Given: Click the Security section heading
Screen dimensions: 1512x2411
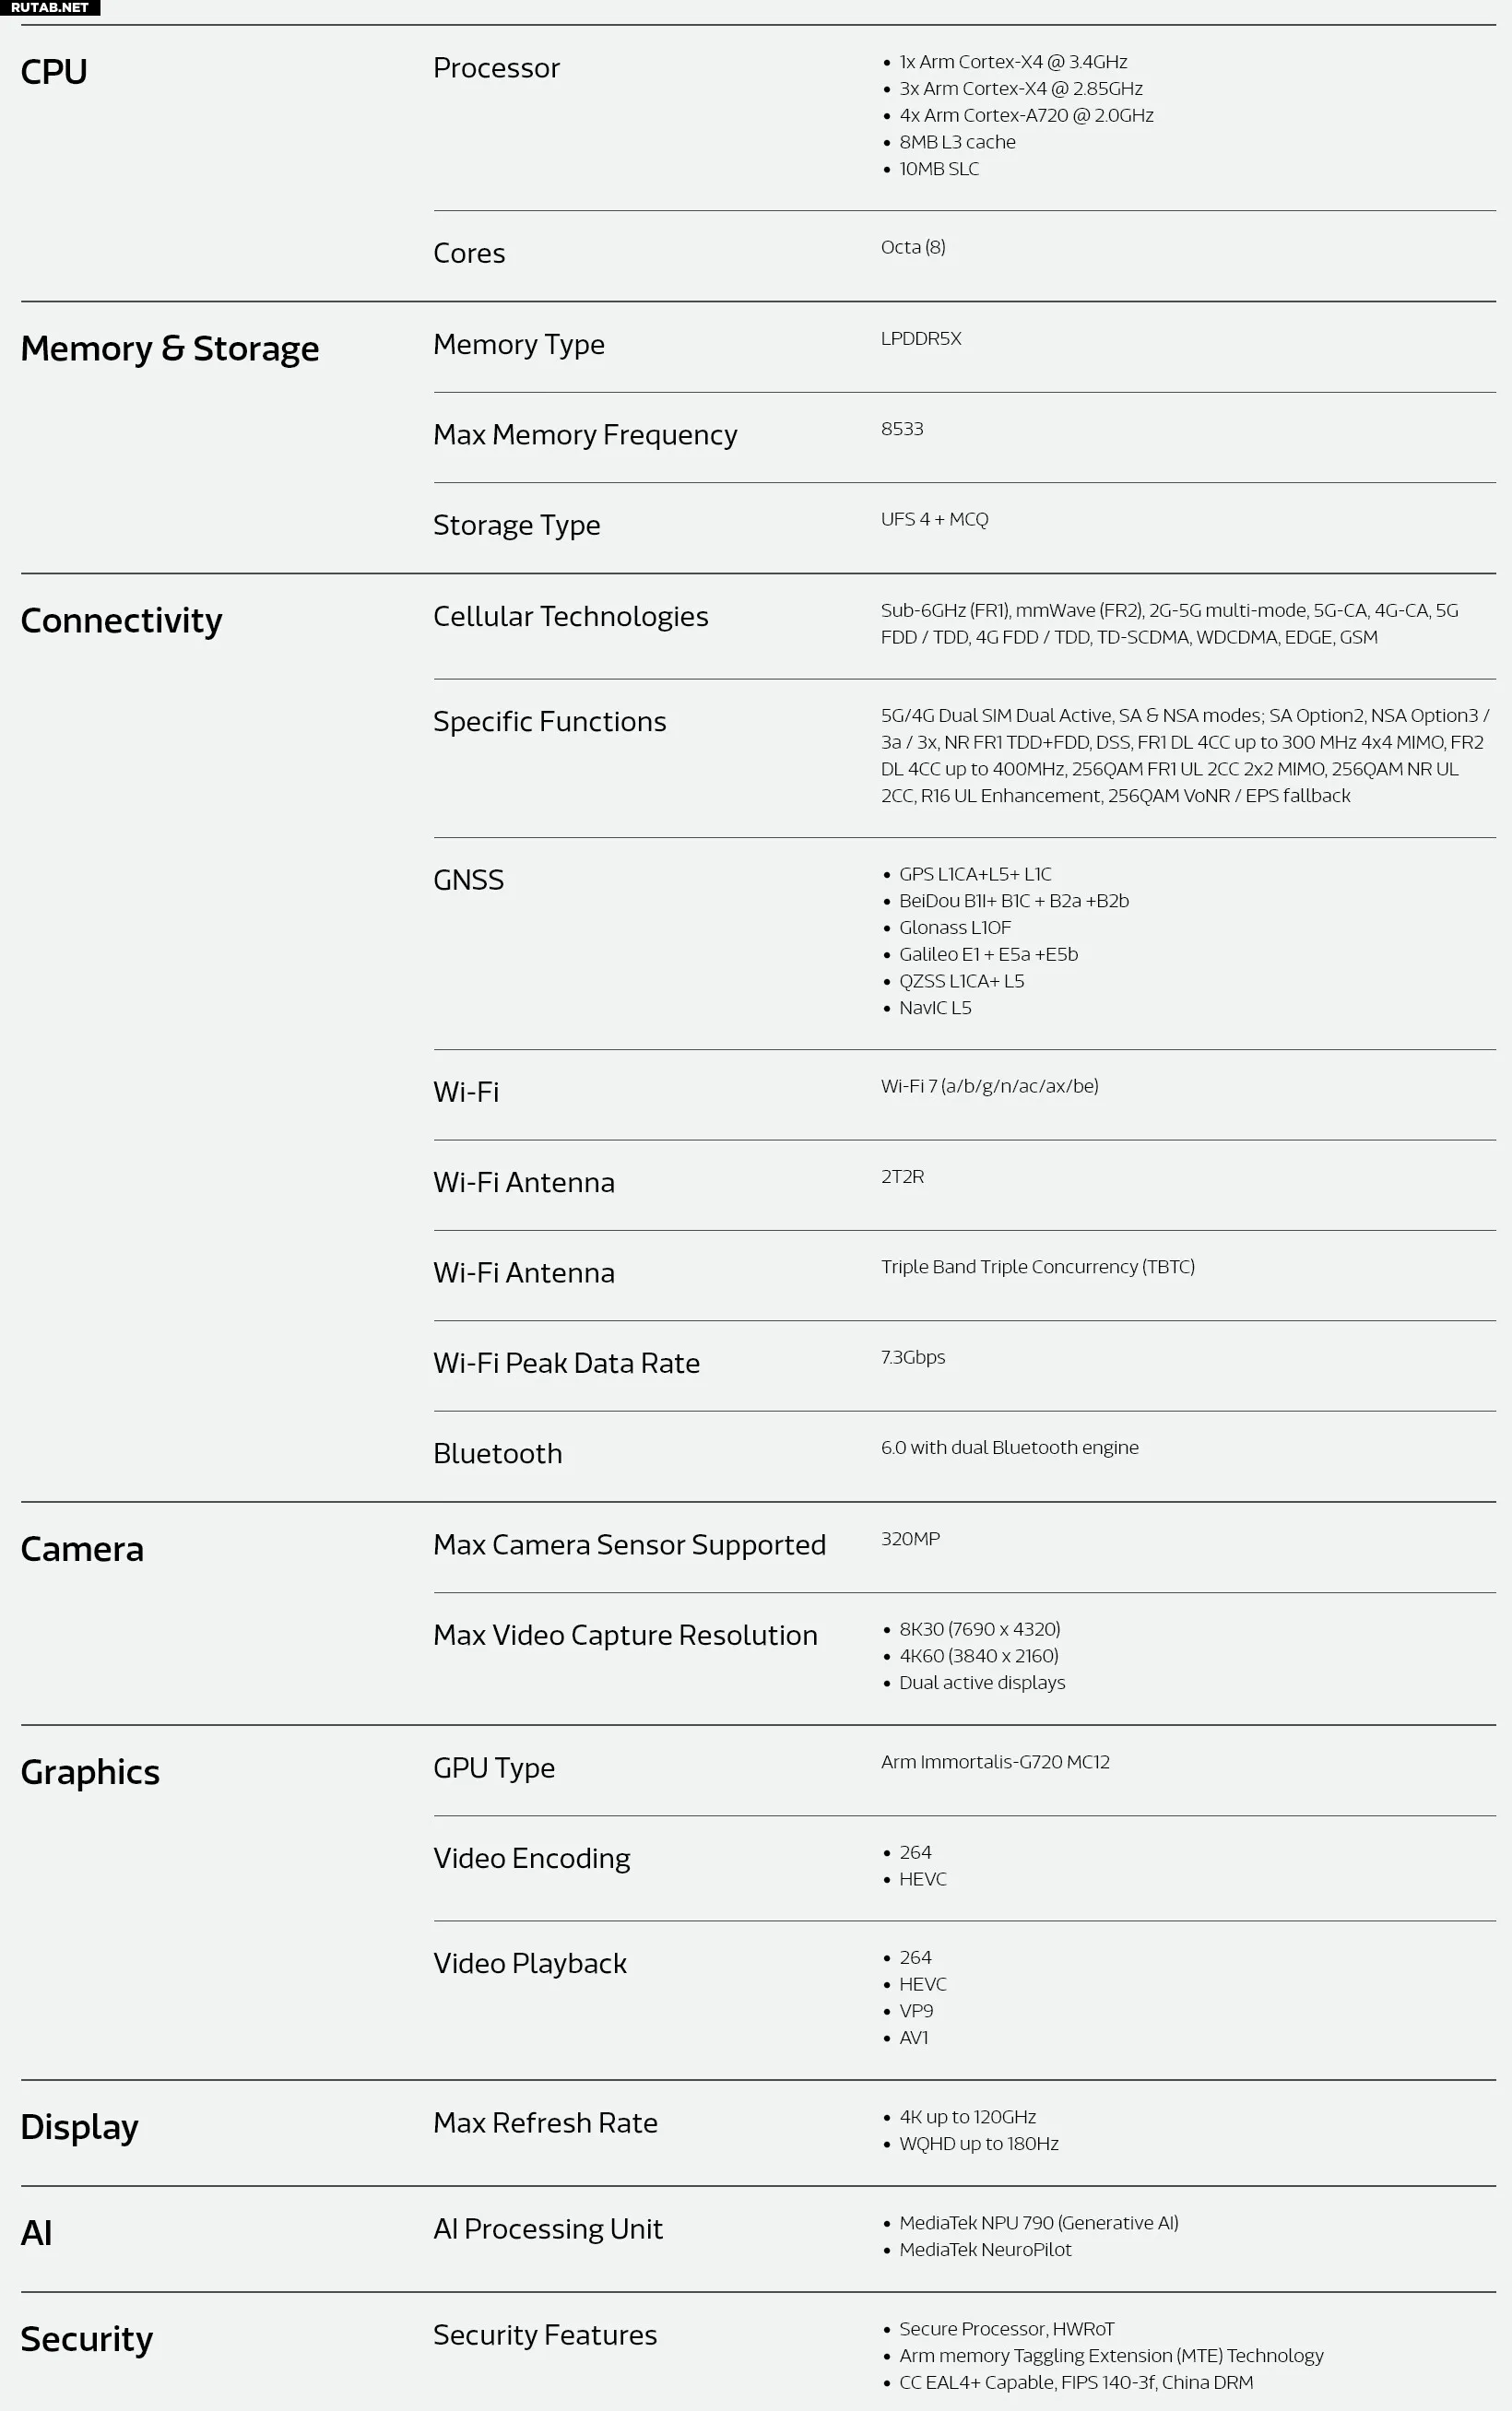Looking at the screenshot, I should tap(87, 2339).
